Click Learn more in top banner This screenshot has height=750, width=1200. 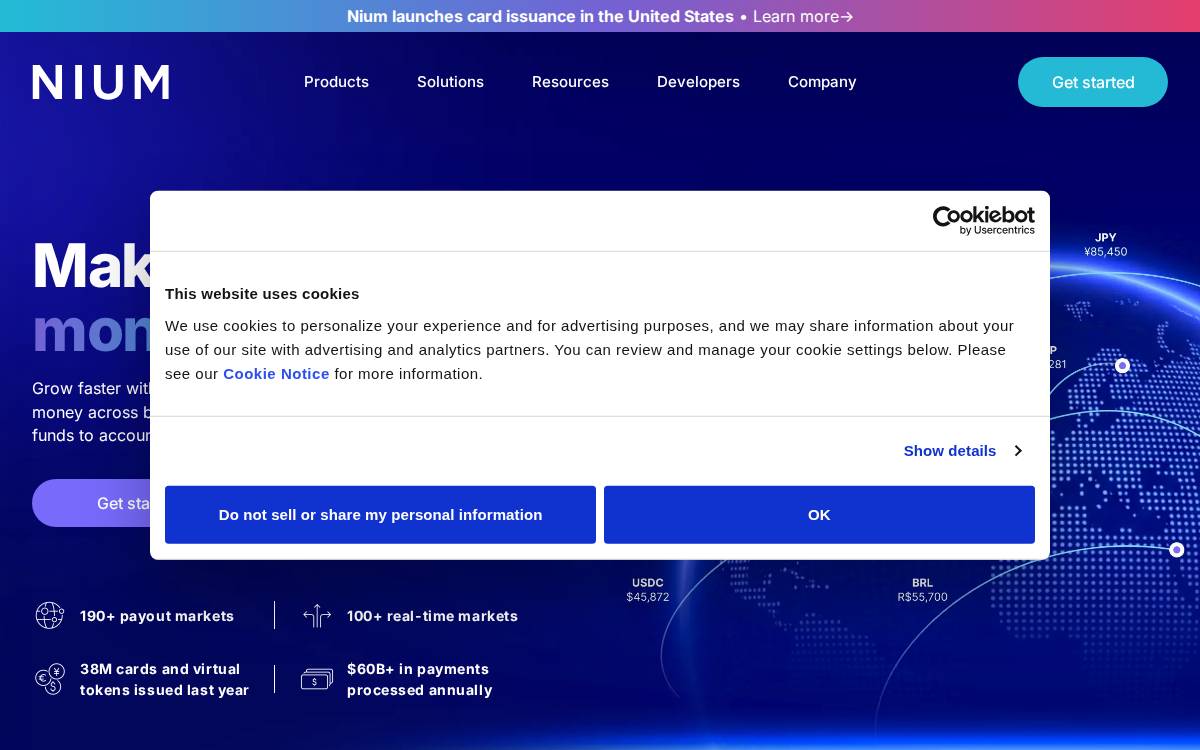click(795, 16)
